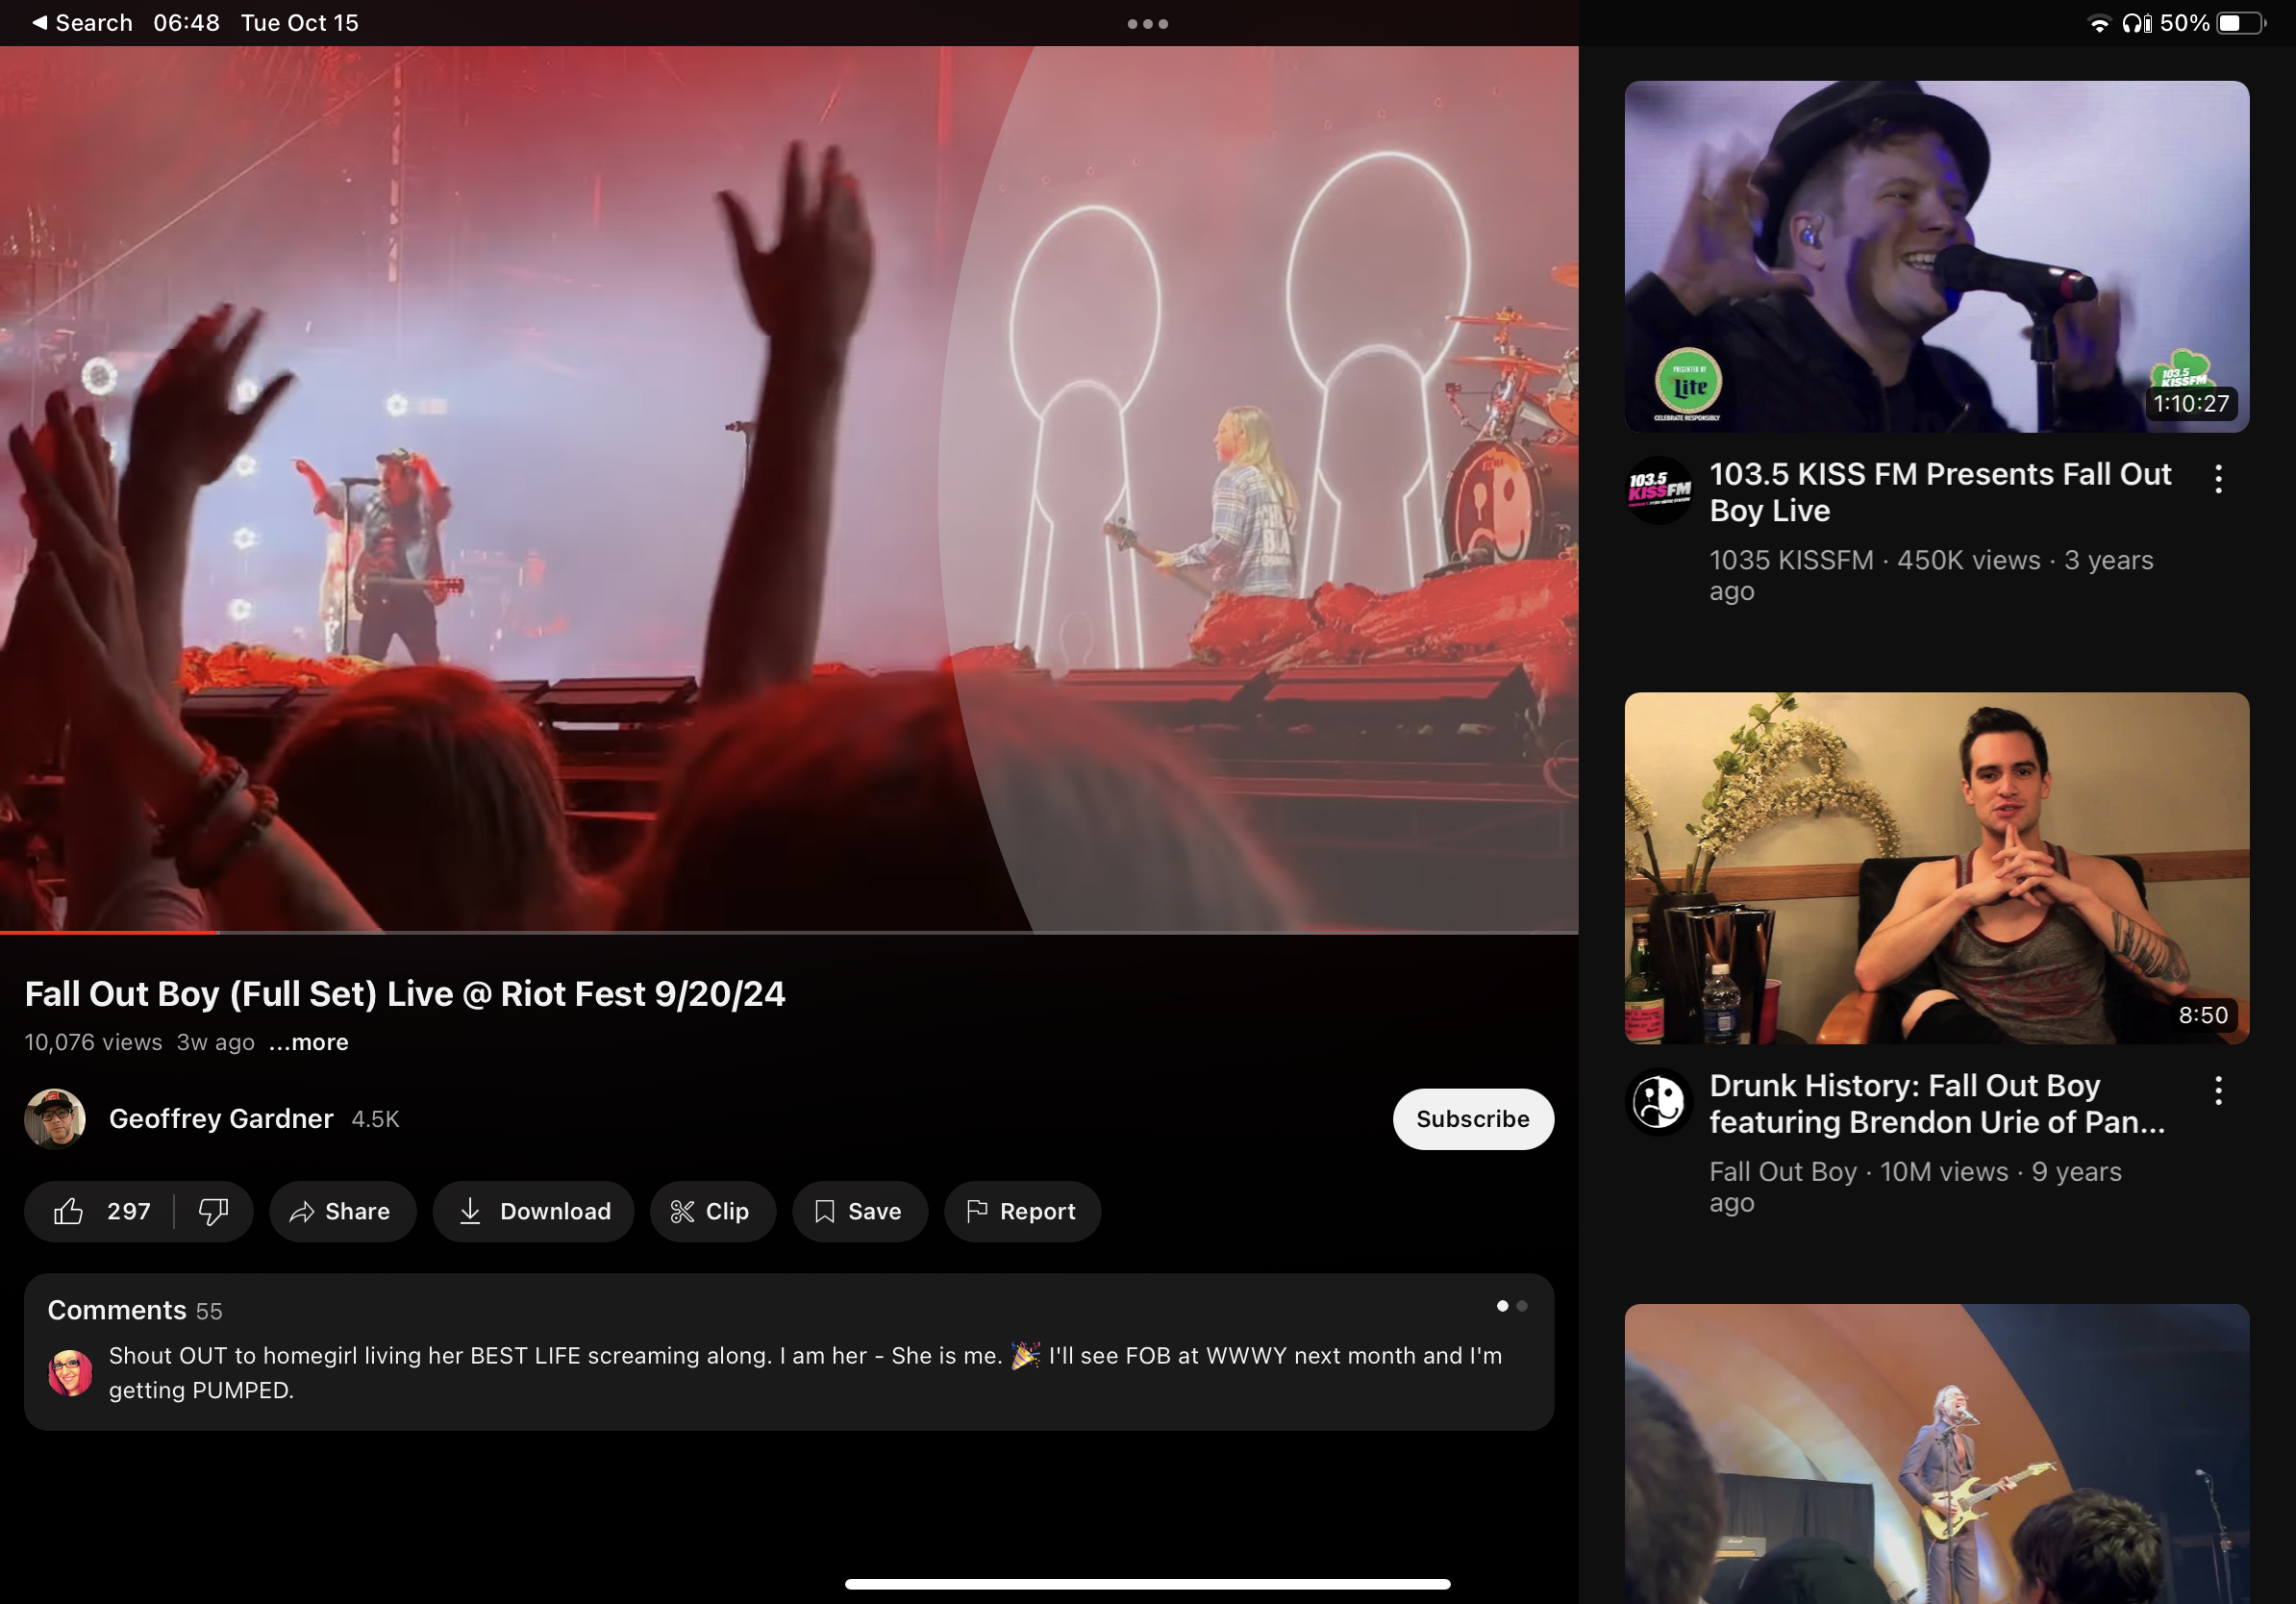The height and width of the screenshot is (1604, 2296).
Task: Like the video with the thumbs-up icon
Action: [x=69, y=1211]
